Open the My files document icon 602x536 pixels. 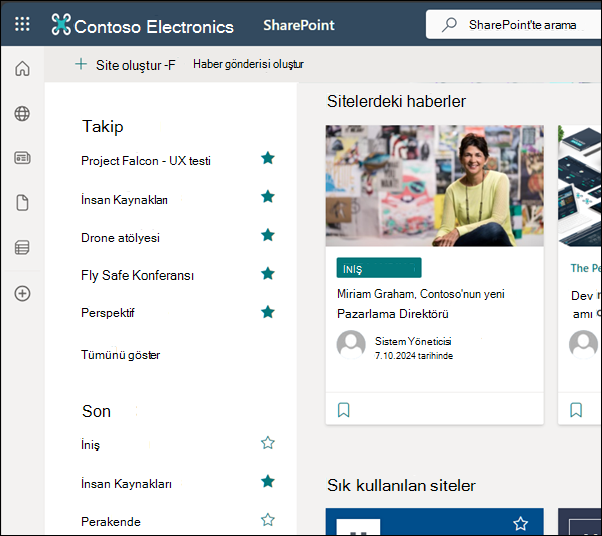coord(22,202)
